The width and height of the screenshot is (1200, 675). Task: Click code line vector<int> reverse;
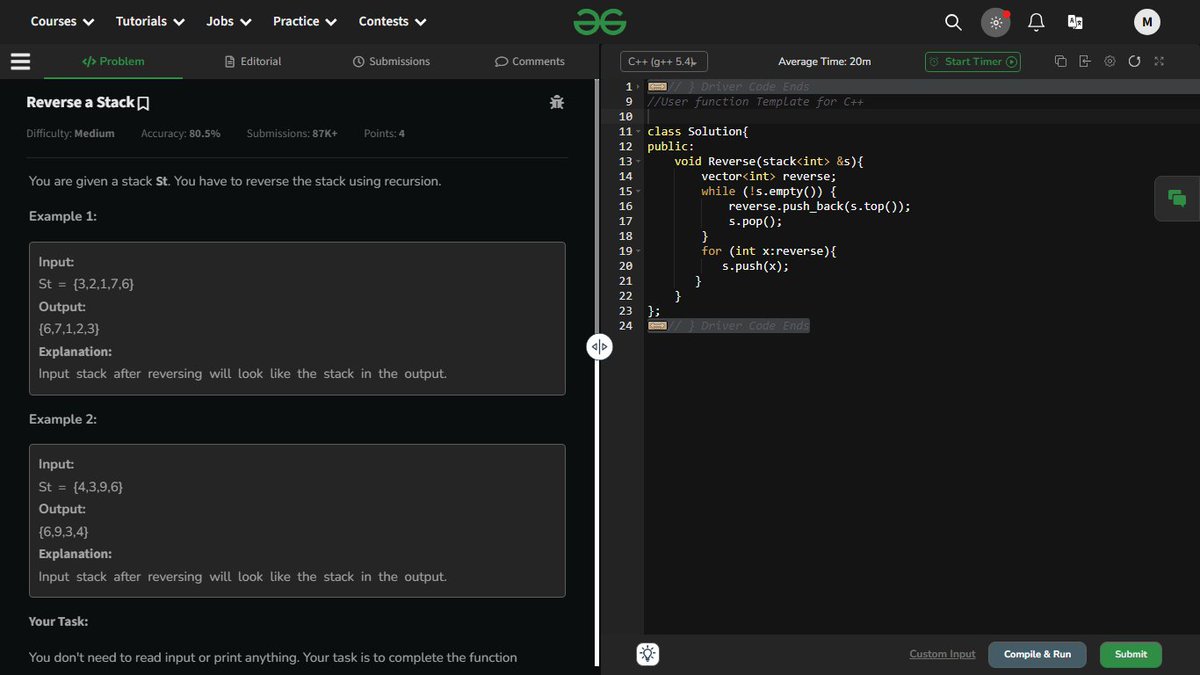click(x=768, y=177)
